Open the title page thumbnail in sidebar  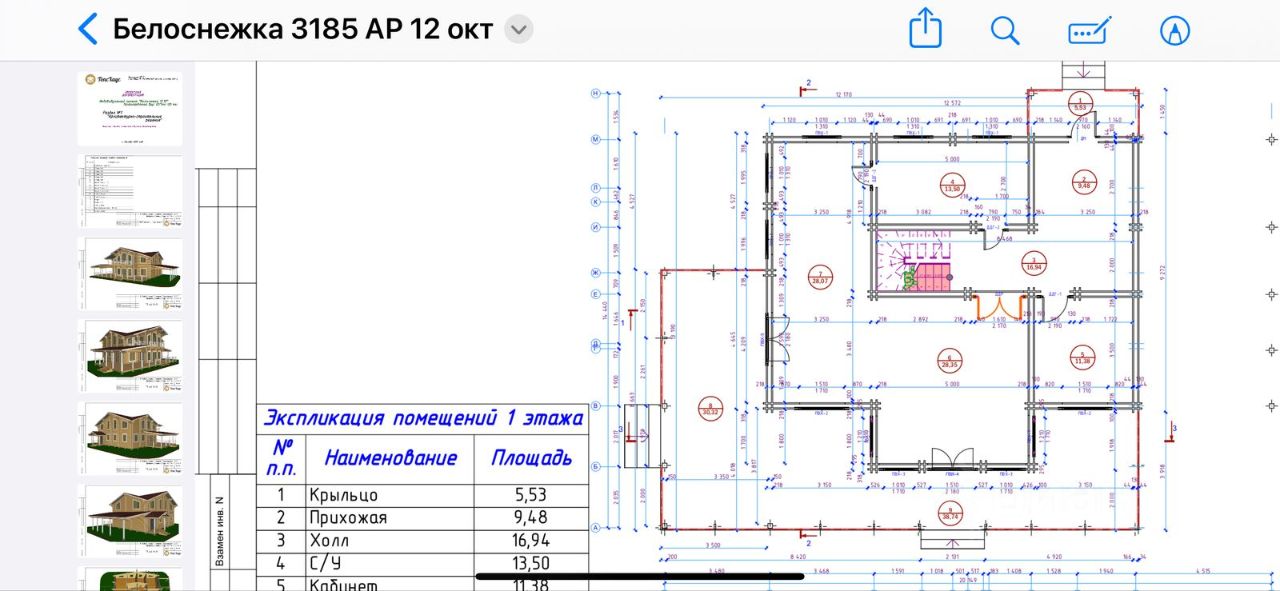(130, 109)
